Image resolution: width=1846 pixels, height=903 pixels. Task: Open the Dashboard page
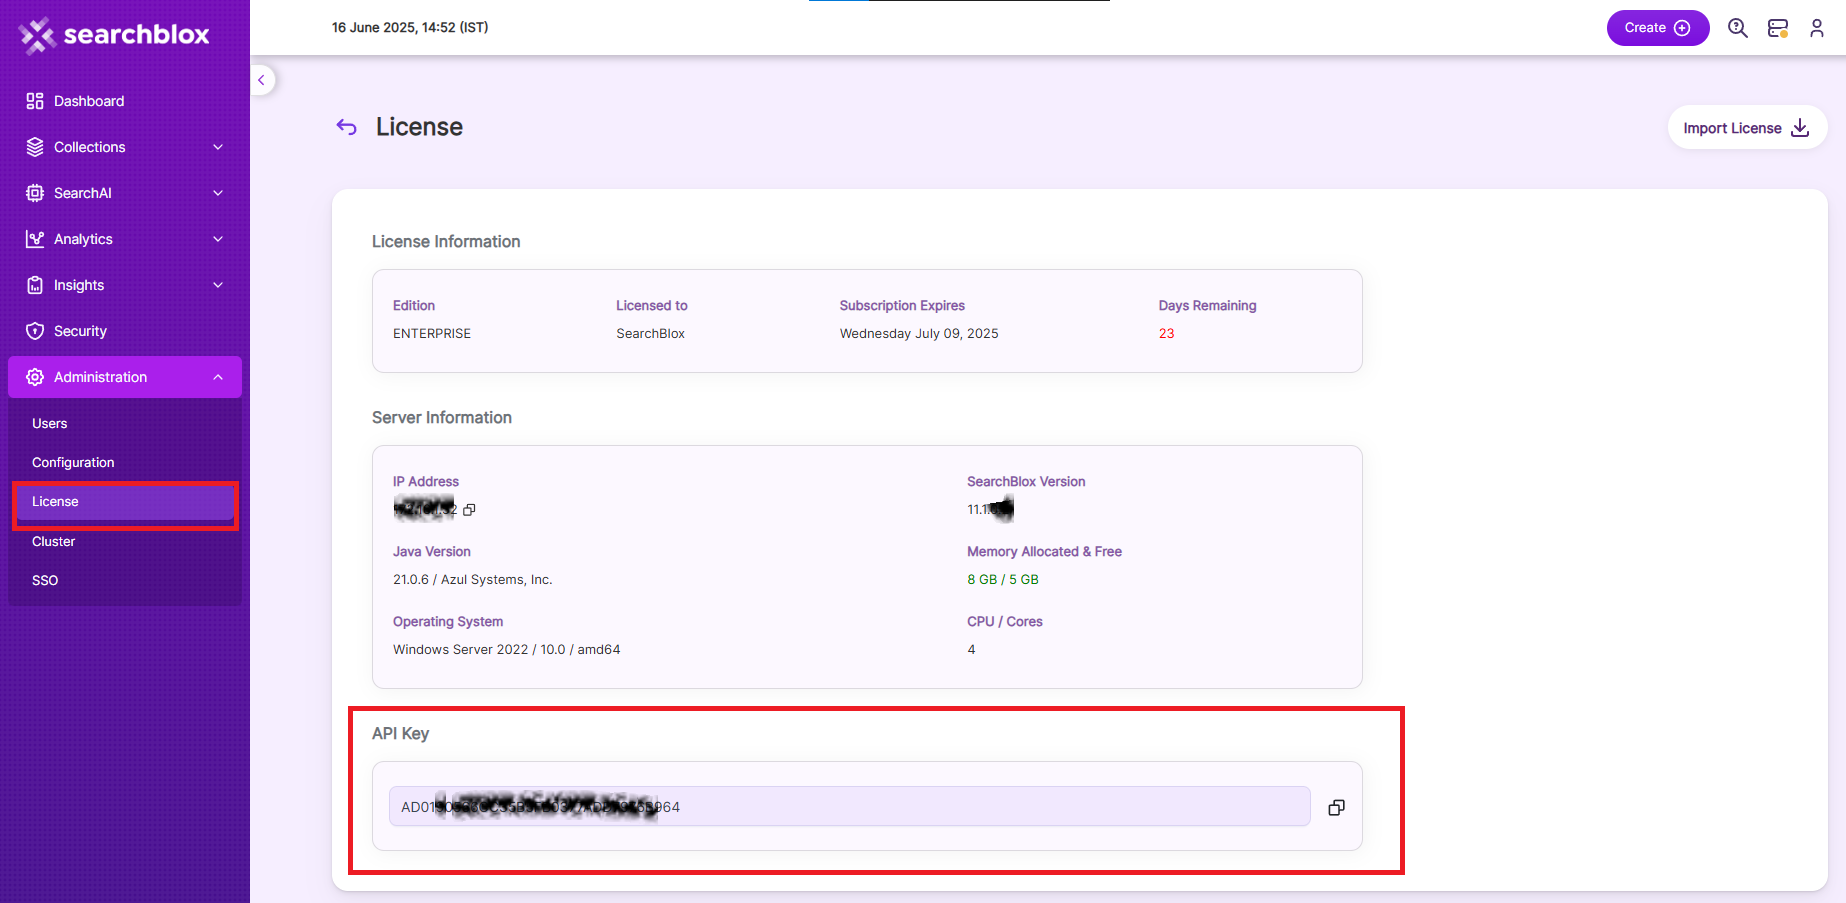(x=124, y=101)
